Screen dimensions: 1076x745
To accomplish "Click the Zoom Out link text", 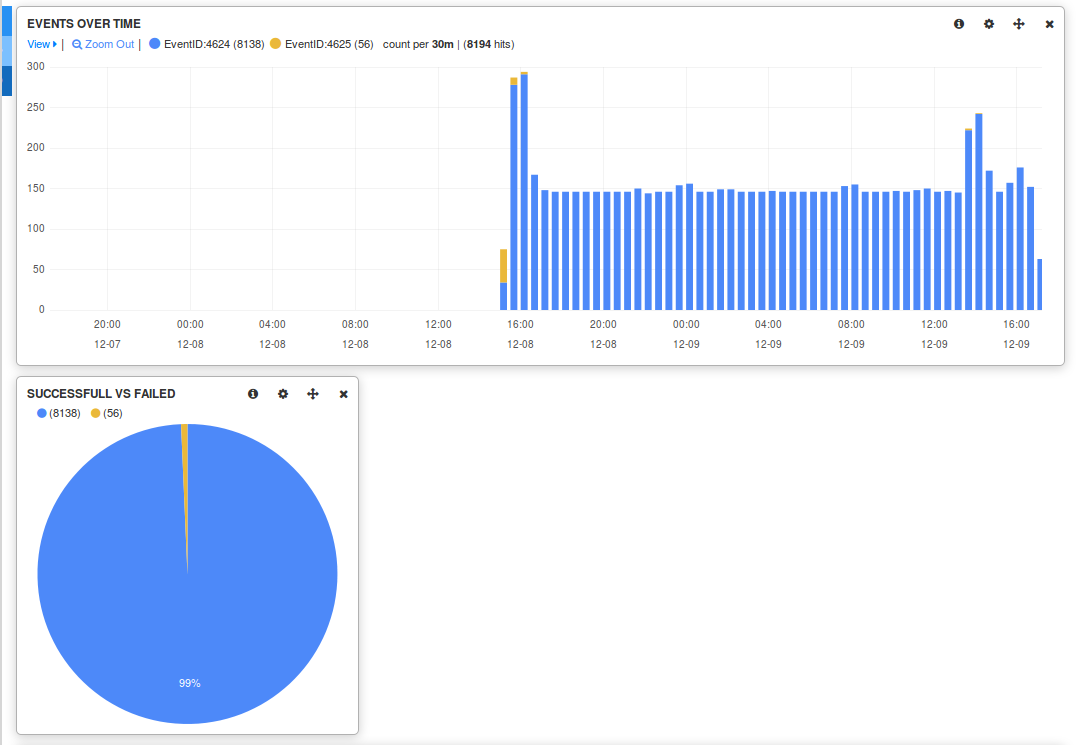I will 109,44.
